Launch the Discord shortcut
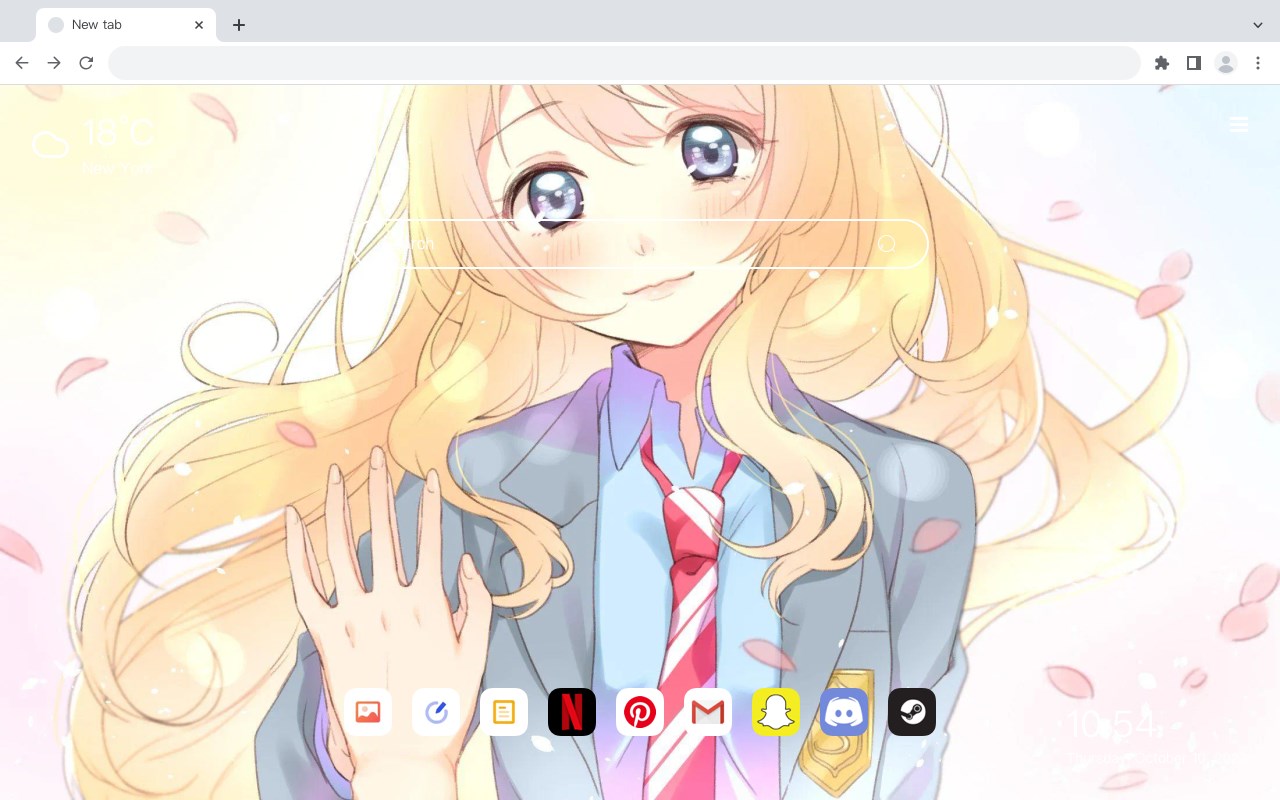 844,712
